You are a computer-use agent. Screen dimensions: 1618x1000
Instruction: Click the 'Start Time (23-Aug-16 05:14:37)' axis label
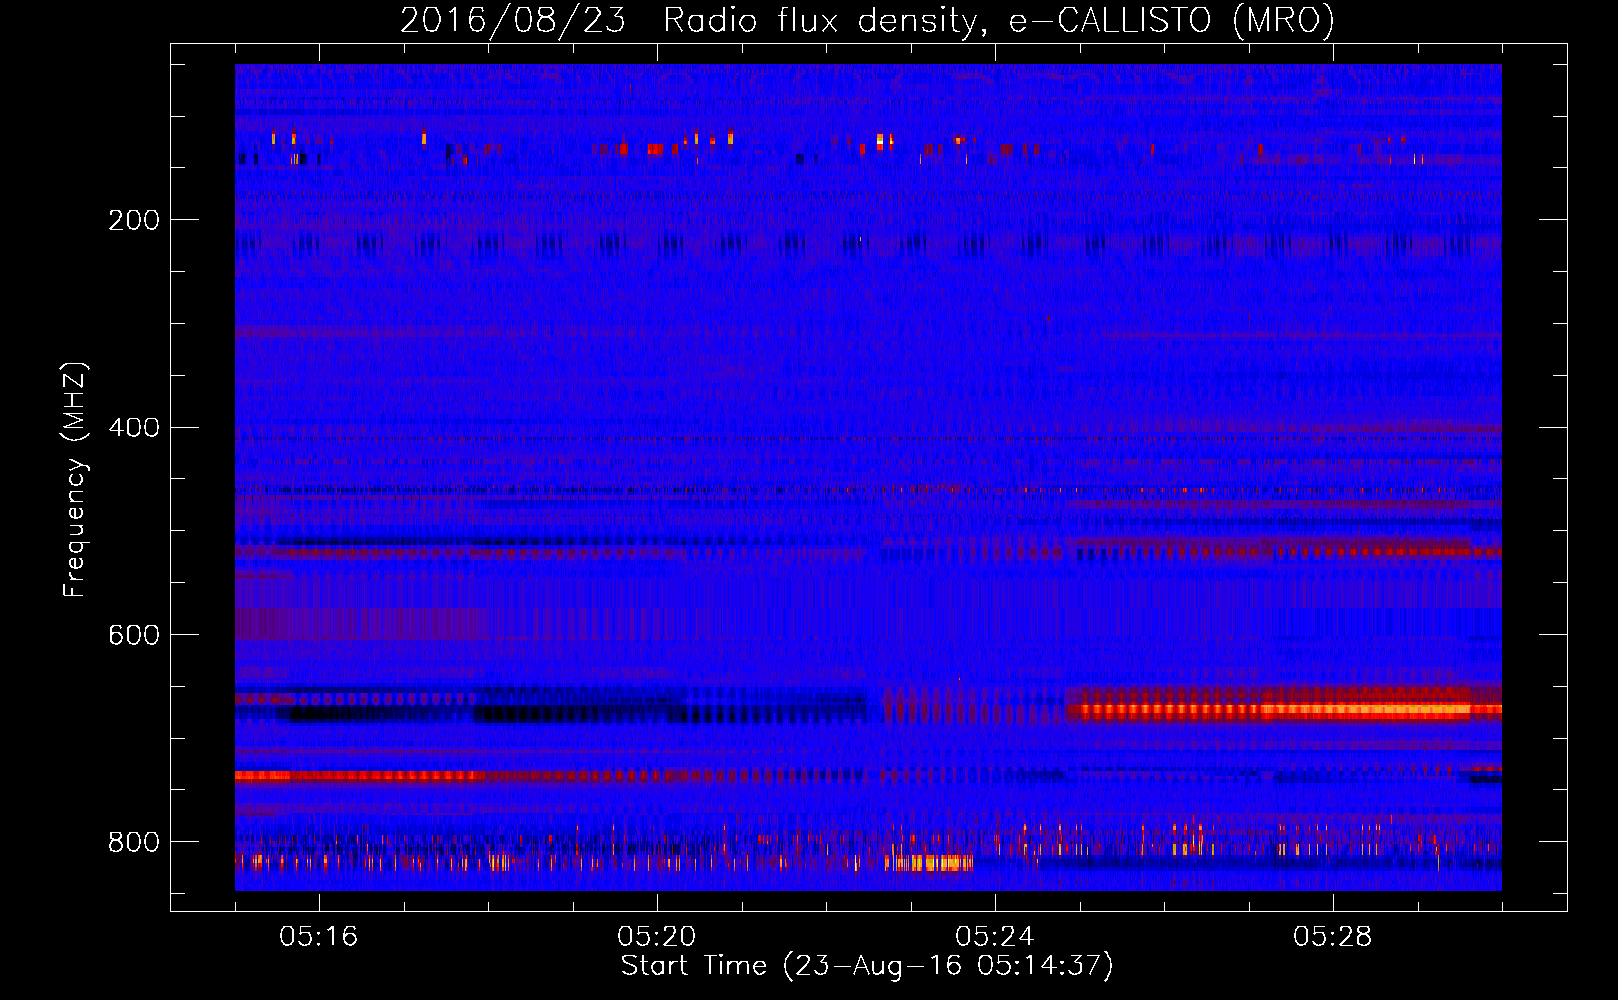(867, 966)
